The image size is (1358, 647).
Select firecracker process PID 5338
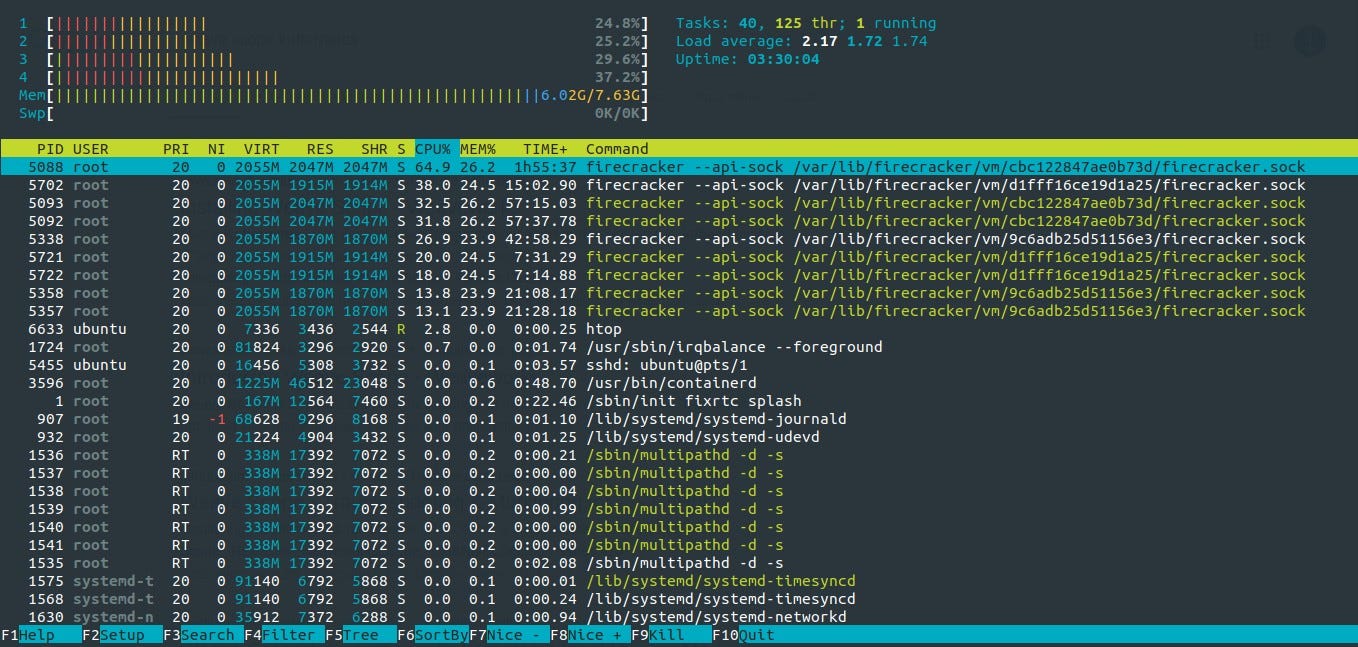679,239
